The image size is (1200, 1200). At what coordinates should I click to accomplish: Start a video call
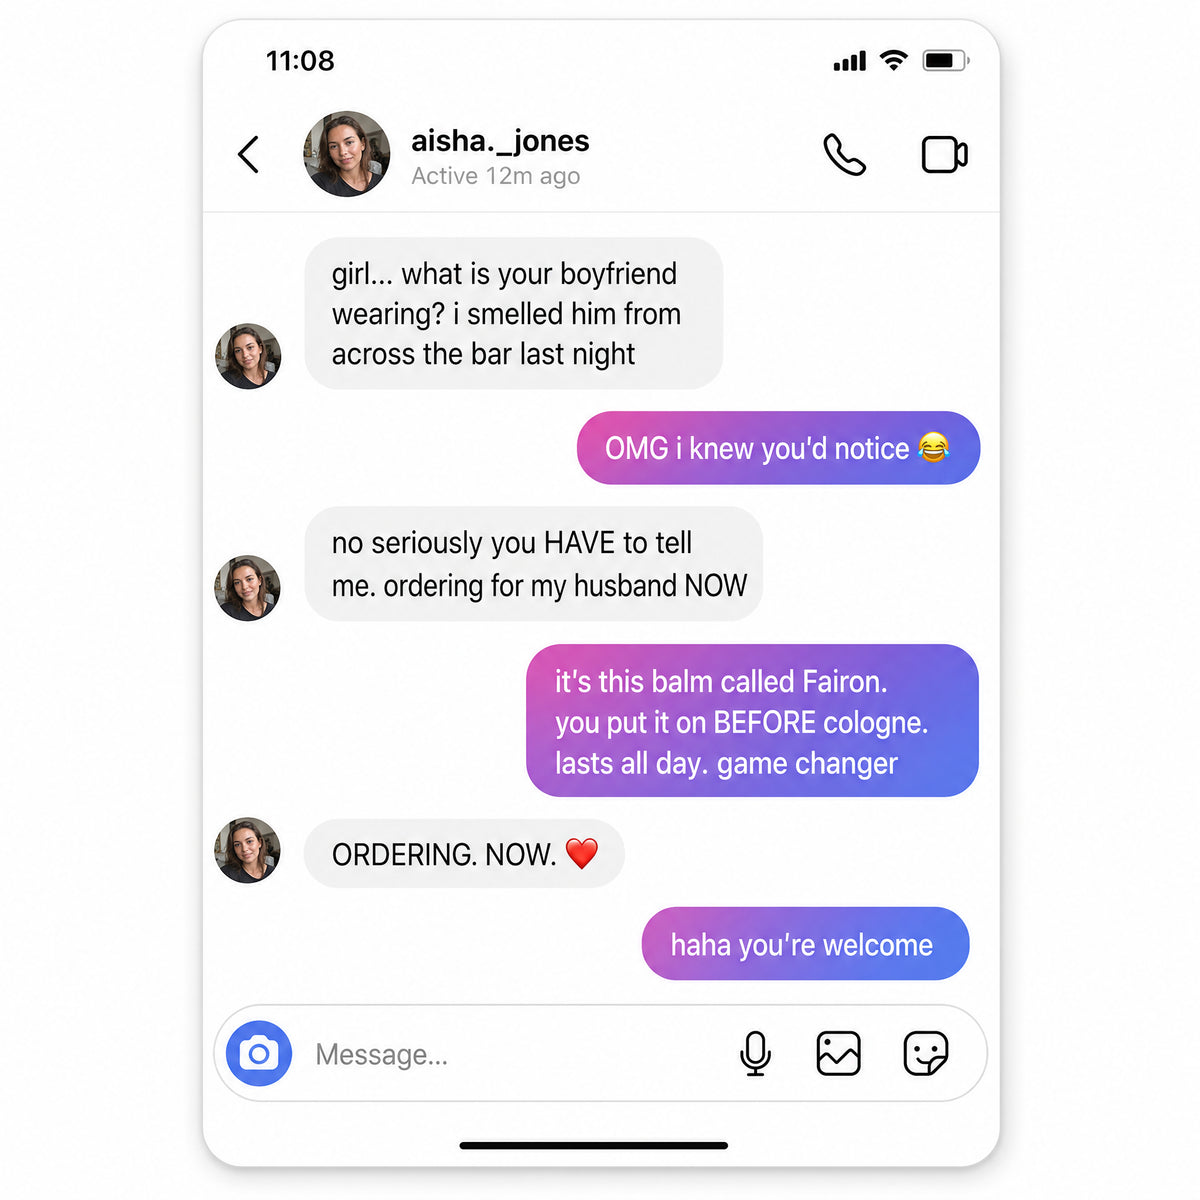[944, 155]
